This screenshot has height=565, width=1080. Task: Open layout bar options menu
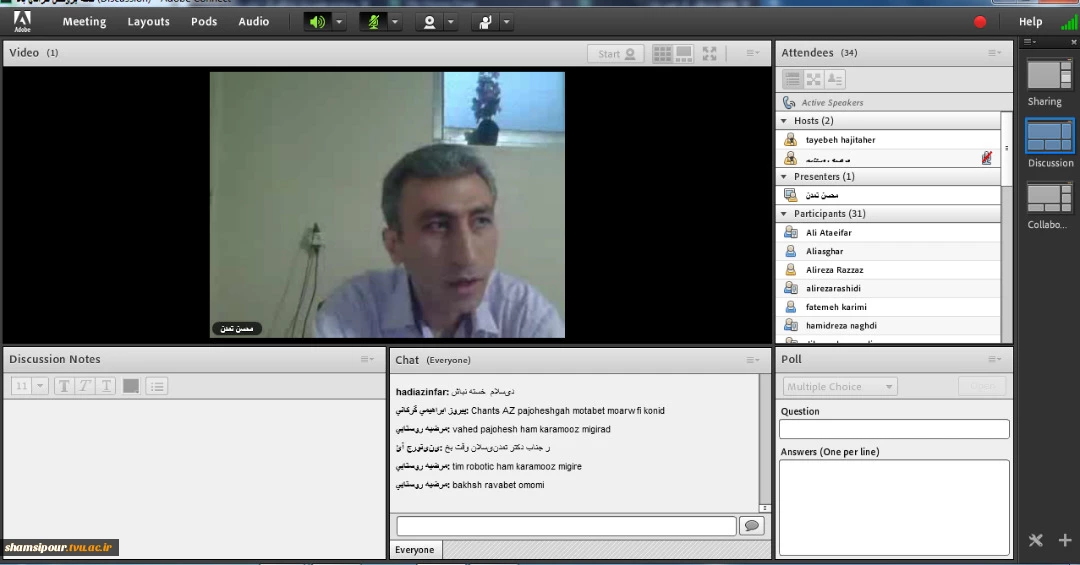(x=1029, y=42)
